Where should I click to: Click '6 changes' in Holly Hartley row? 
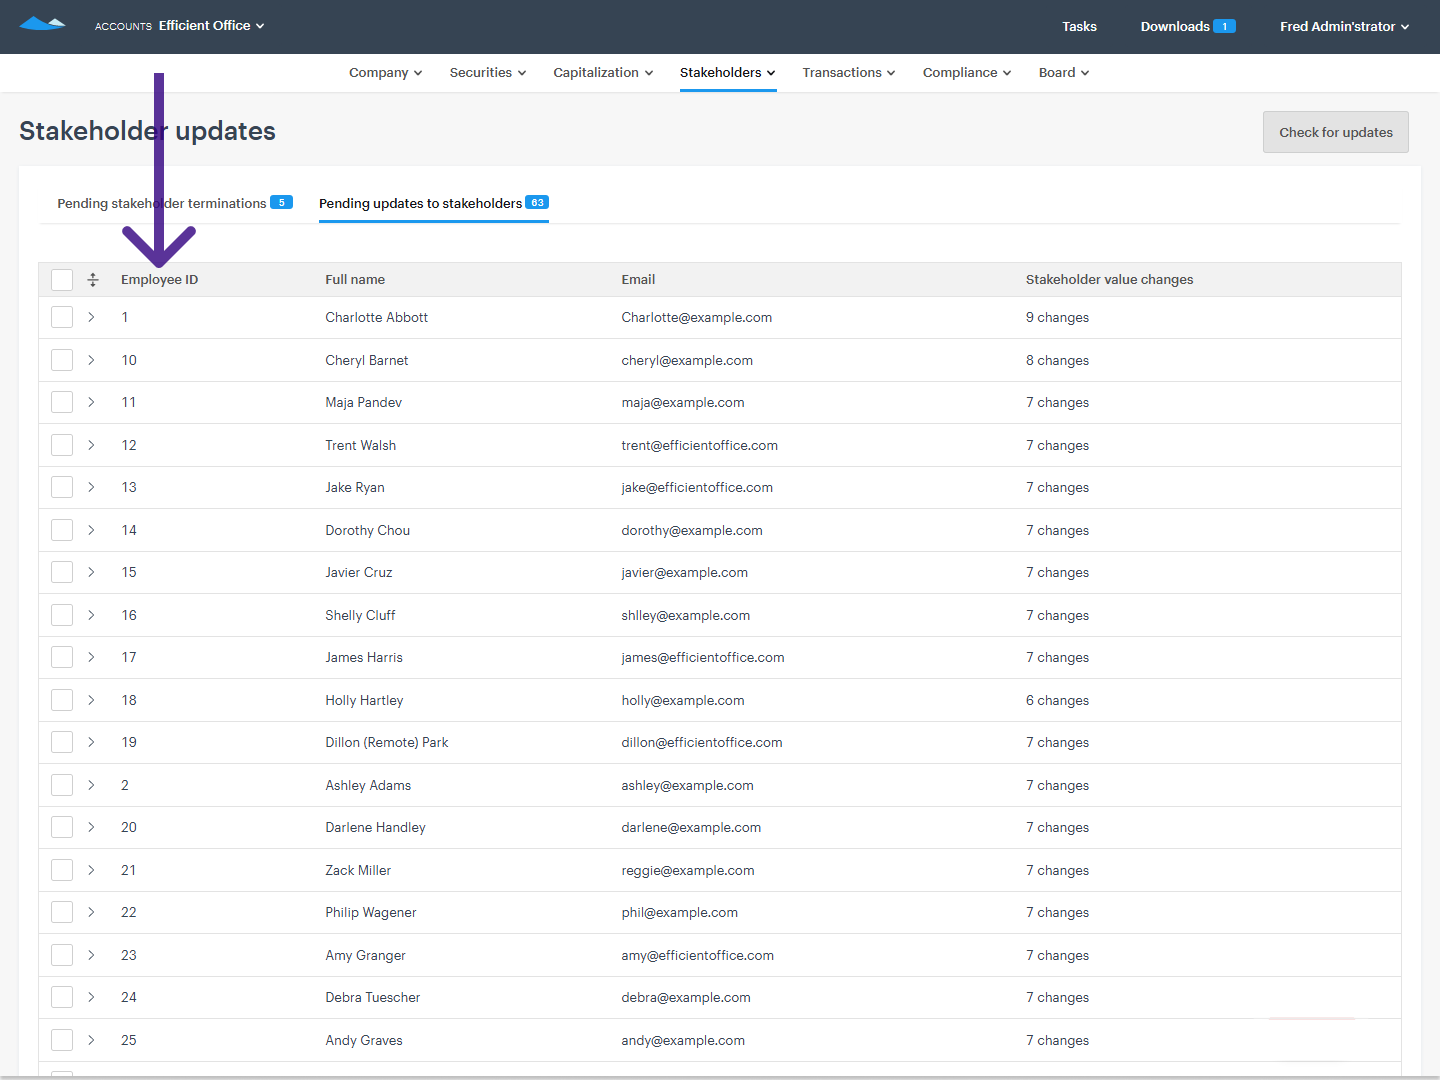[x=1057, y=700]
